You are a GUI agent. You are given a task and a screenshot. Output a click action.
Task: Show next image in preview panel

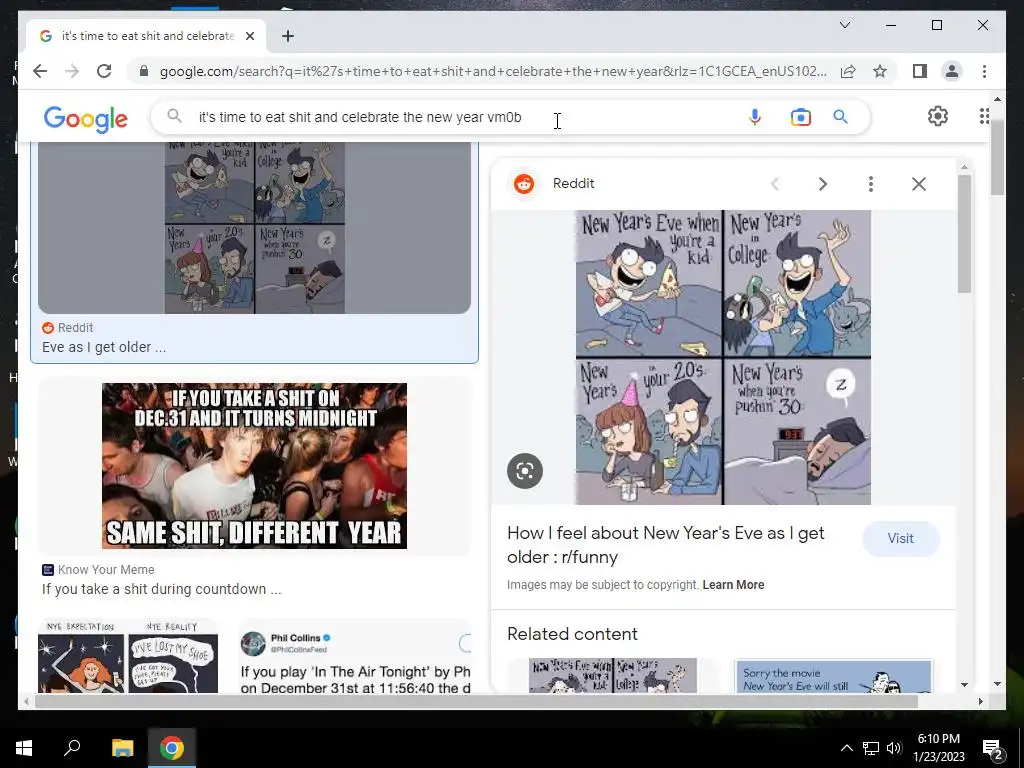click(x=823, y=184)
